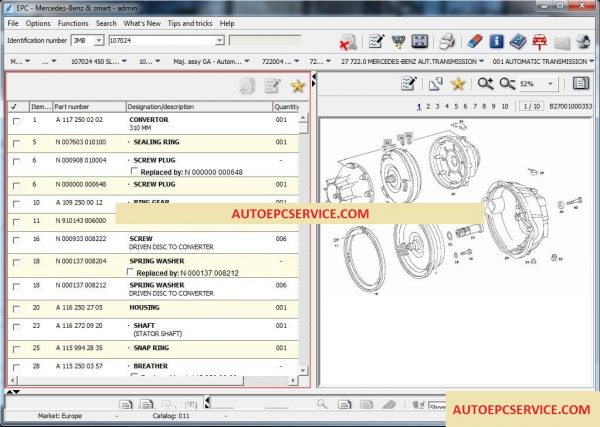Go to picture page 10
The width and height of the screenshot is (600, 427).
[x=505, y=106]
